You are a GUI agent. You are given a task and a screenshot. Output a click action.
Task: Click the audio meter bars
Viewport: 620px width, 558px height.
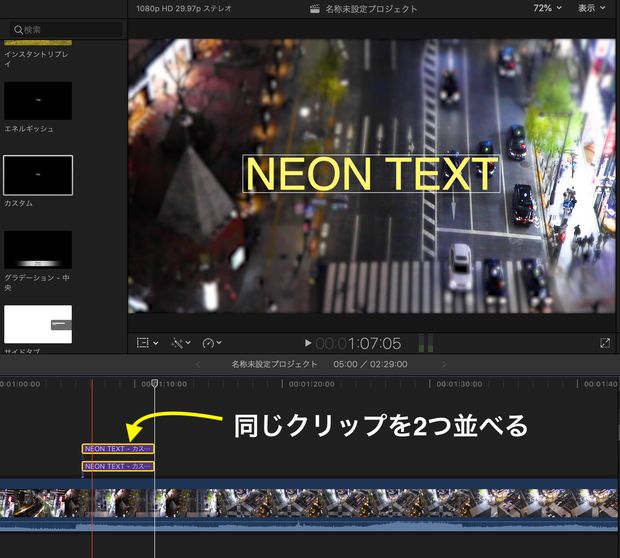[x=426, y=343]
